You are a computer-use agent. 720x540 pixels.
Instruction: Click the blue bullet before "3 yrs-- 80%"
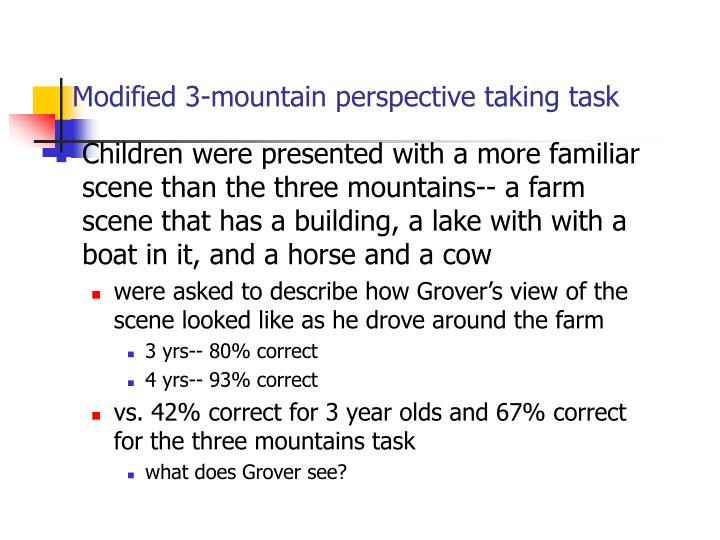click(x=131, y=353)
